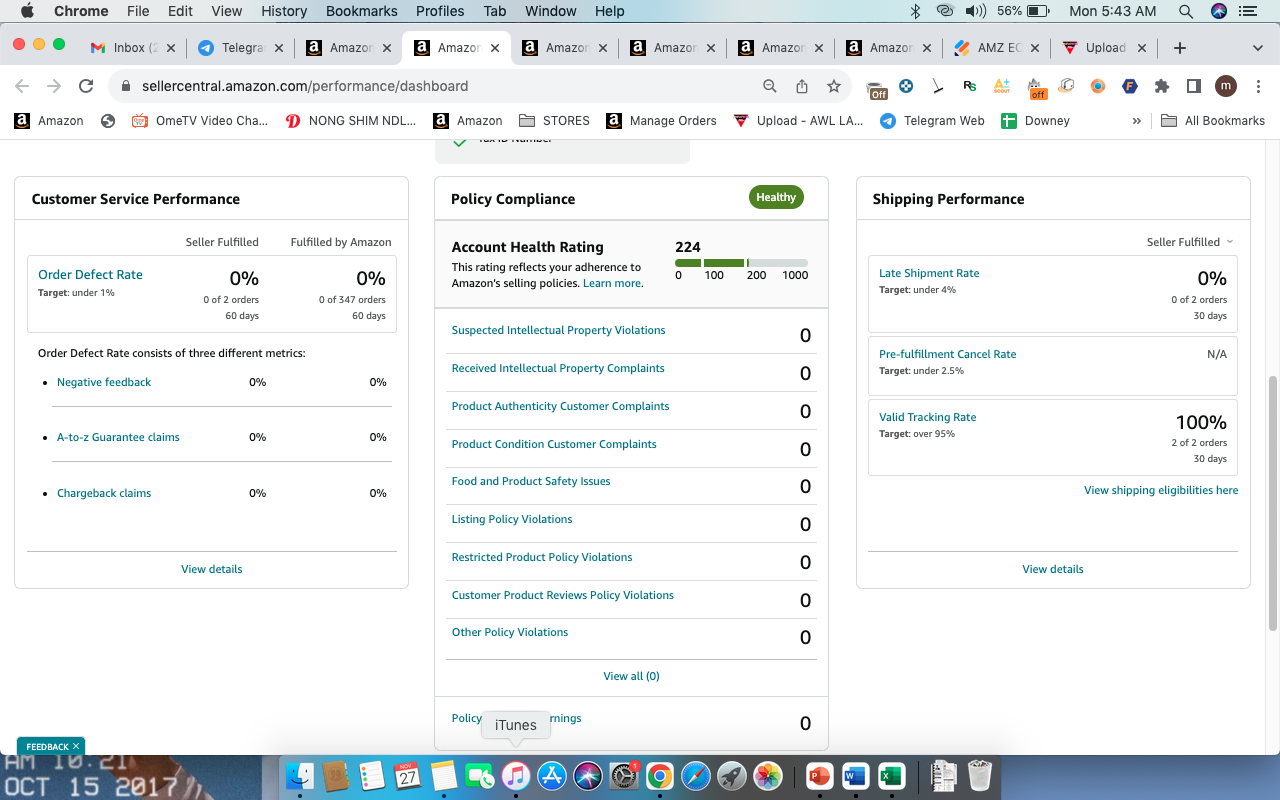Open Spotlight search in the menu bar
This screenshot has width=1280, height=800.
point(1186,11)
